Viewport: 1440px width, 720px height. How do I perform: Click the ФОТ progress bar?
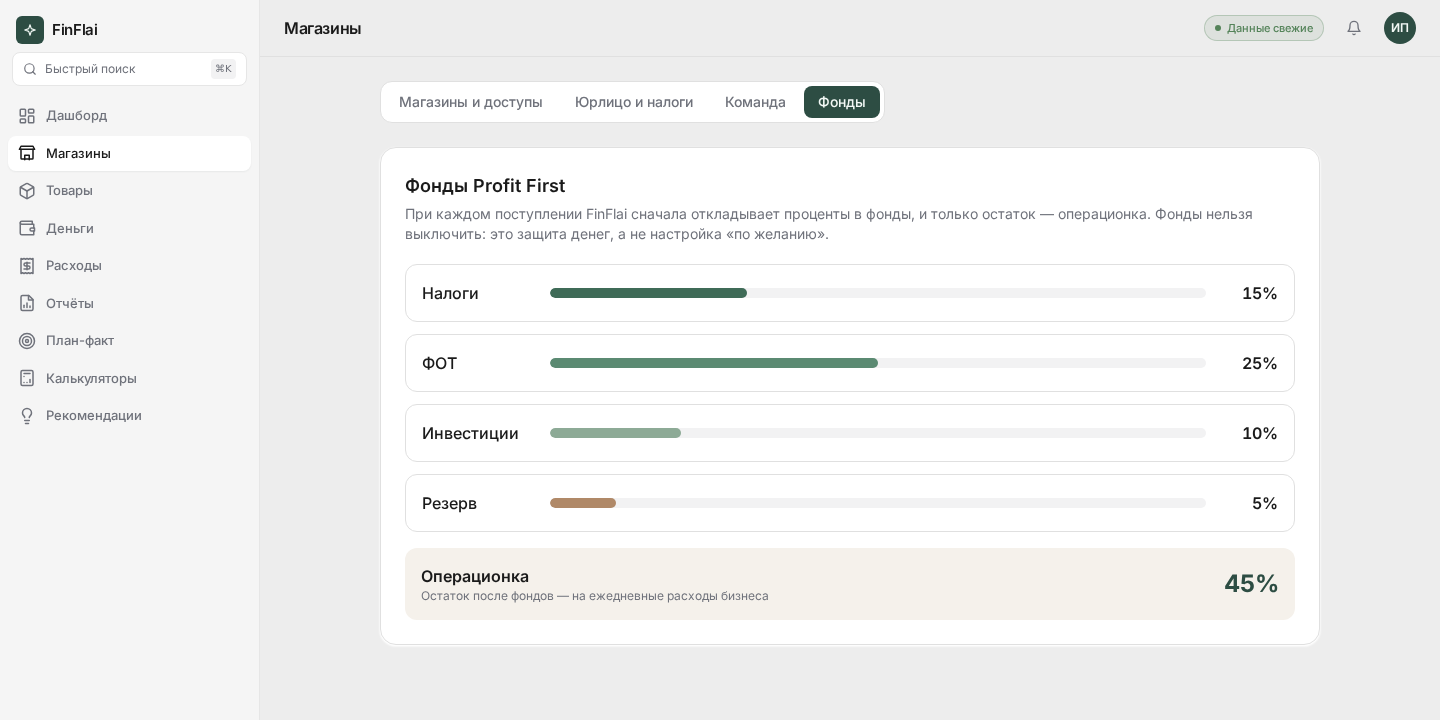pyautogui.click(x=878, y=363)
